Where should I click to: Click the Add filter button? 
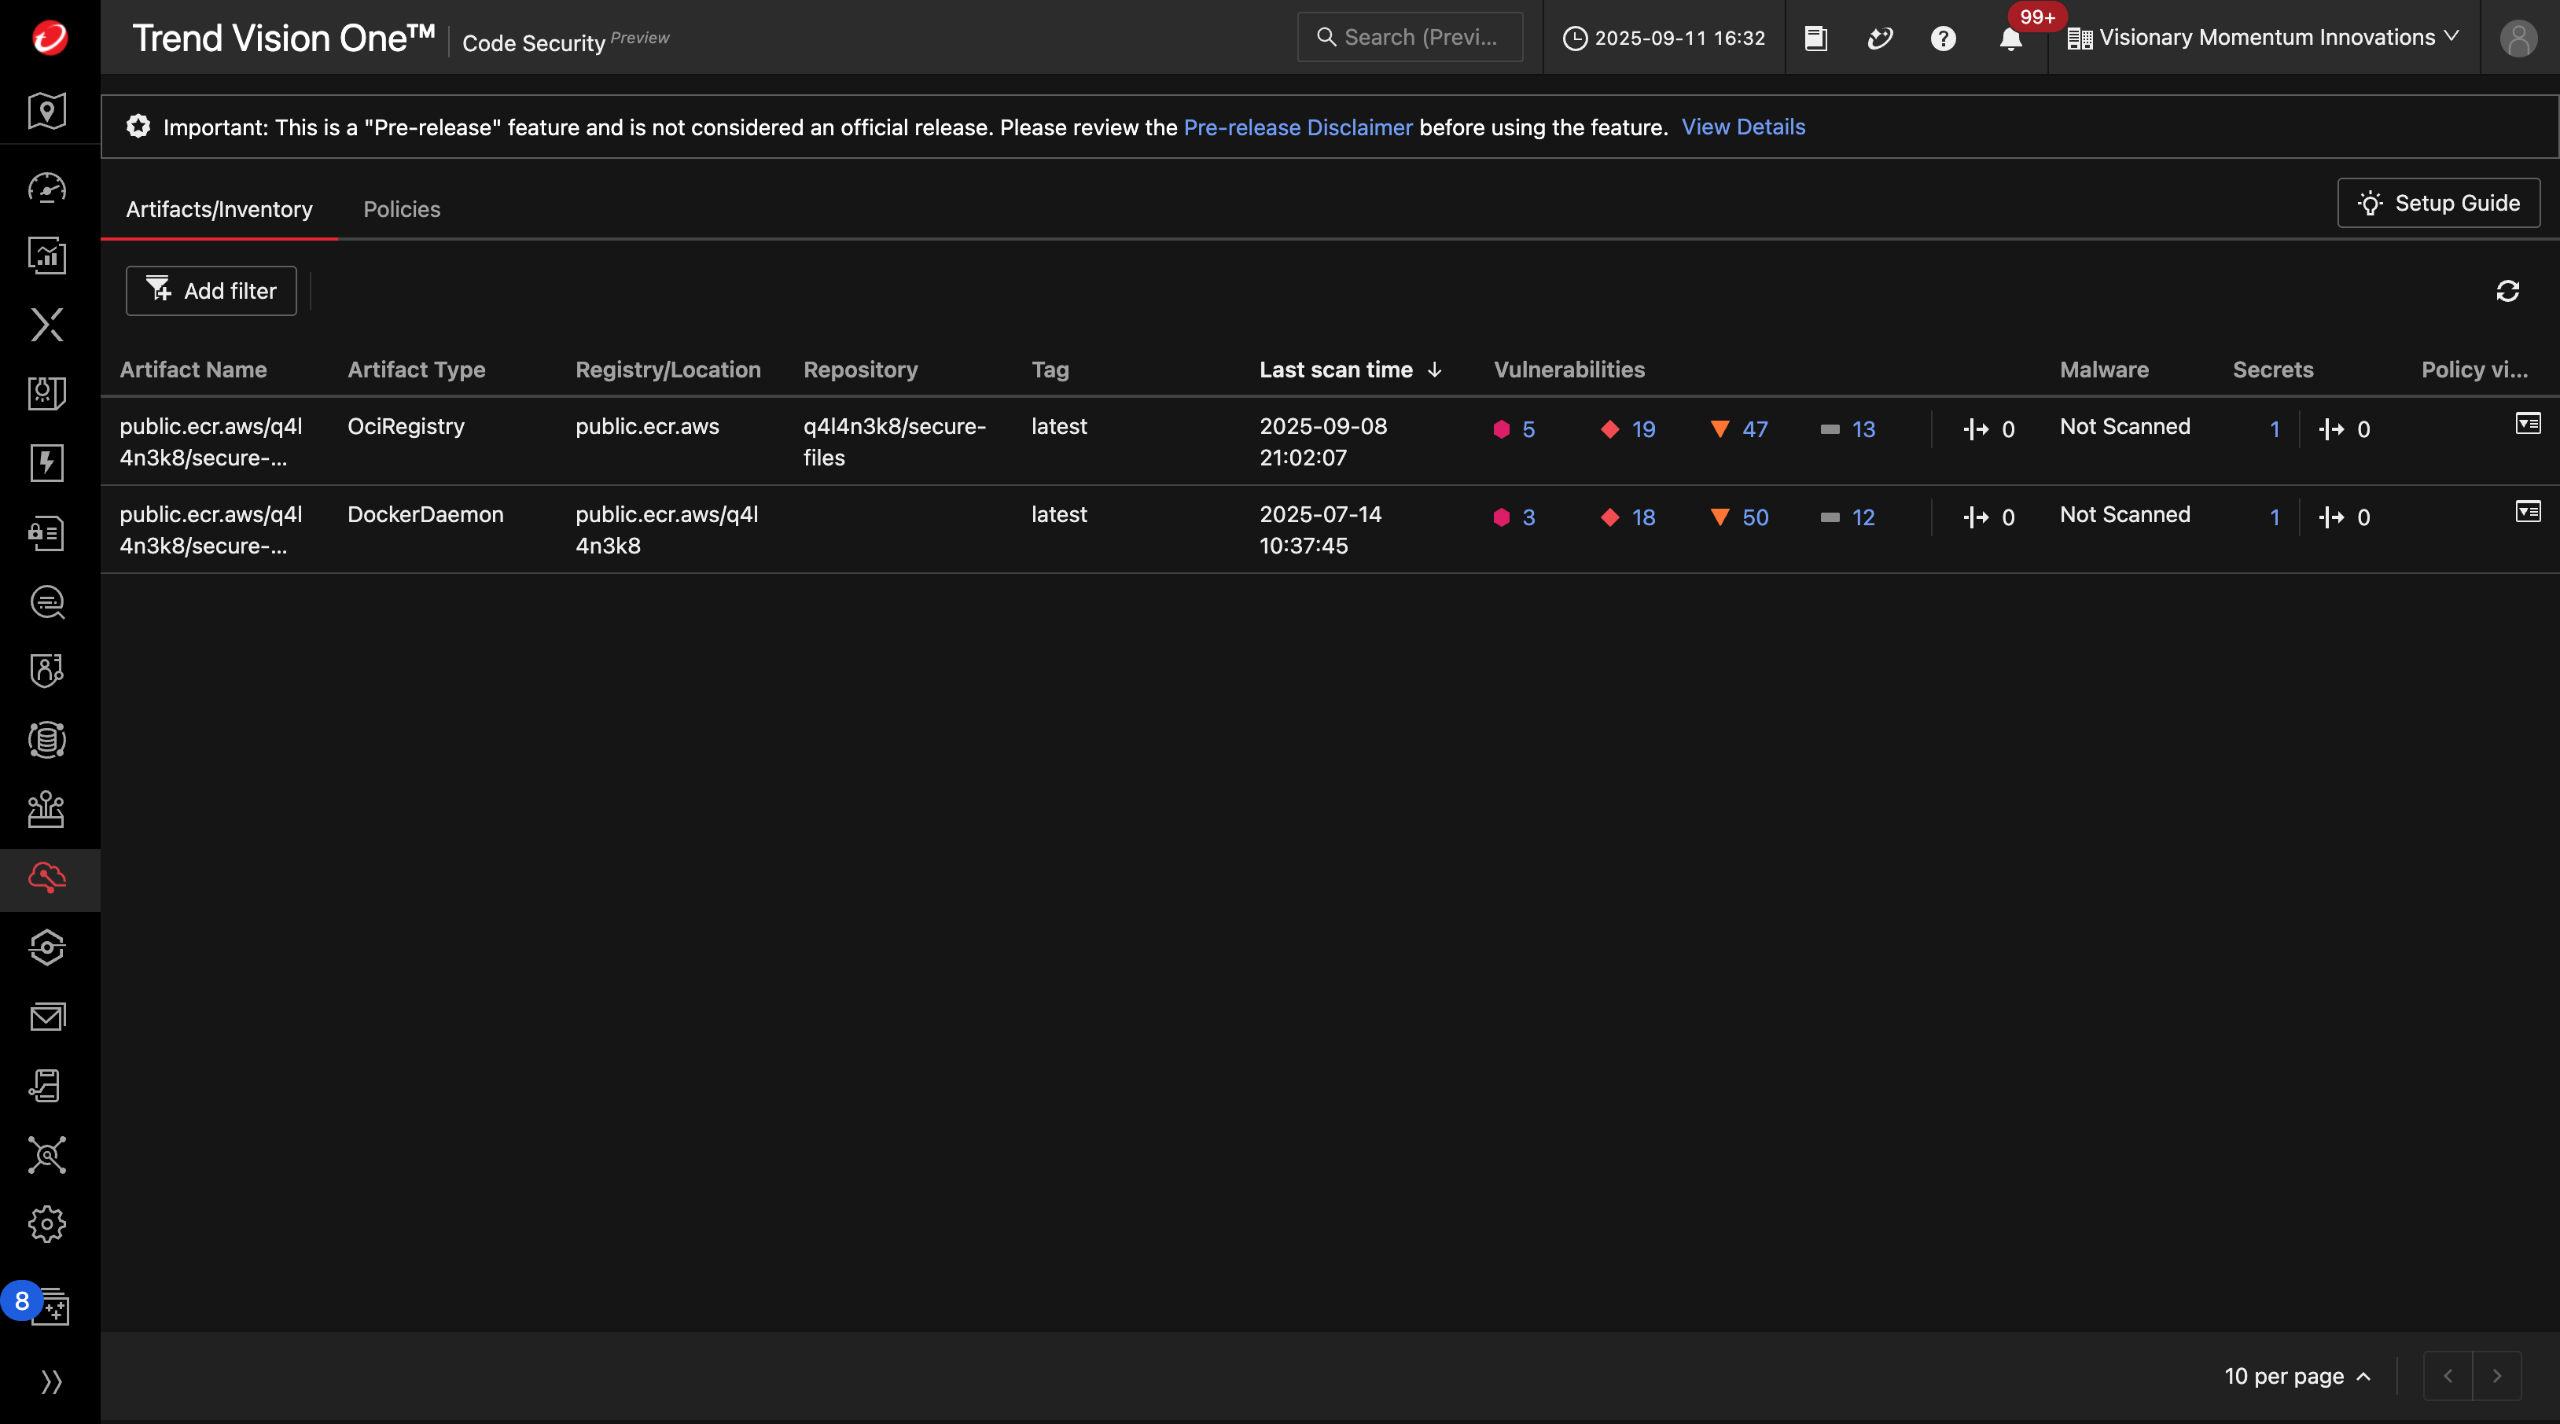click(x=211, y=291)
